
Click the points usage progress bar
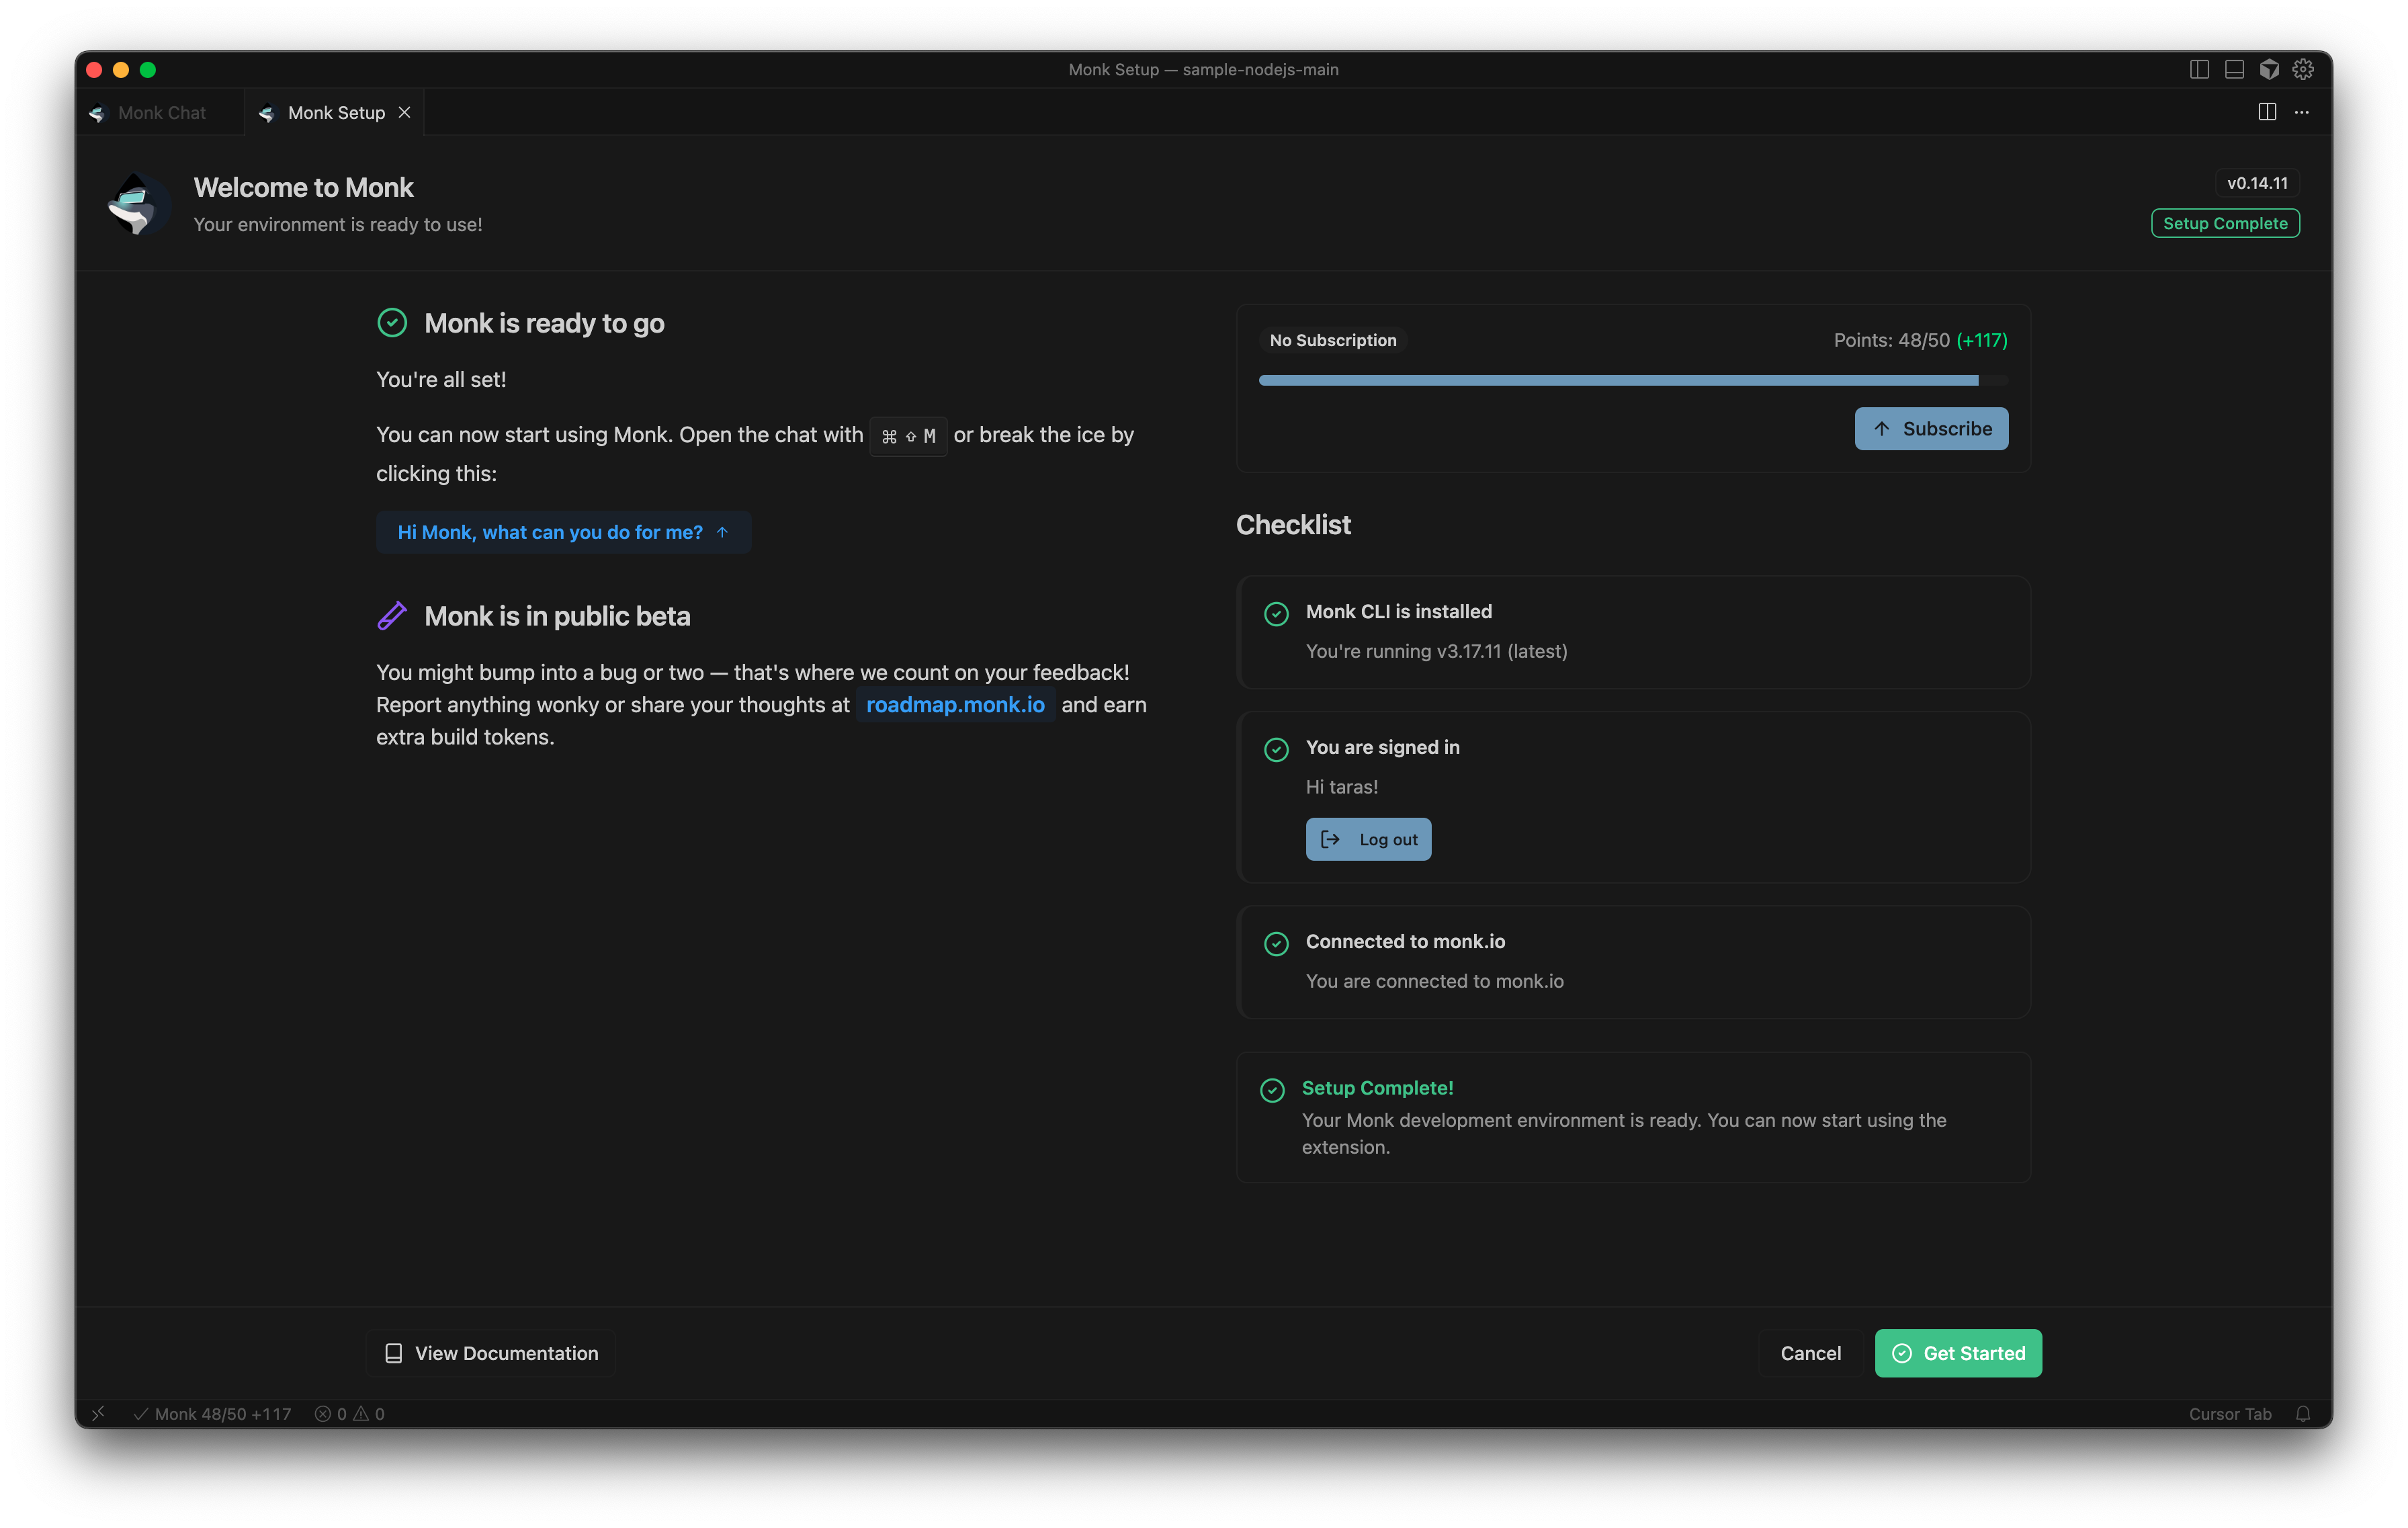click(x=1632, y=380)
